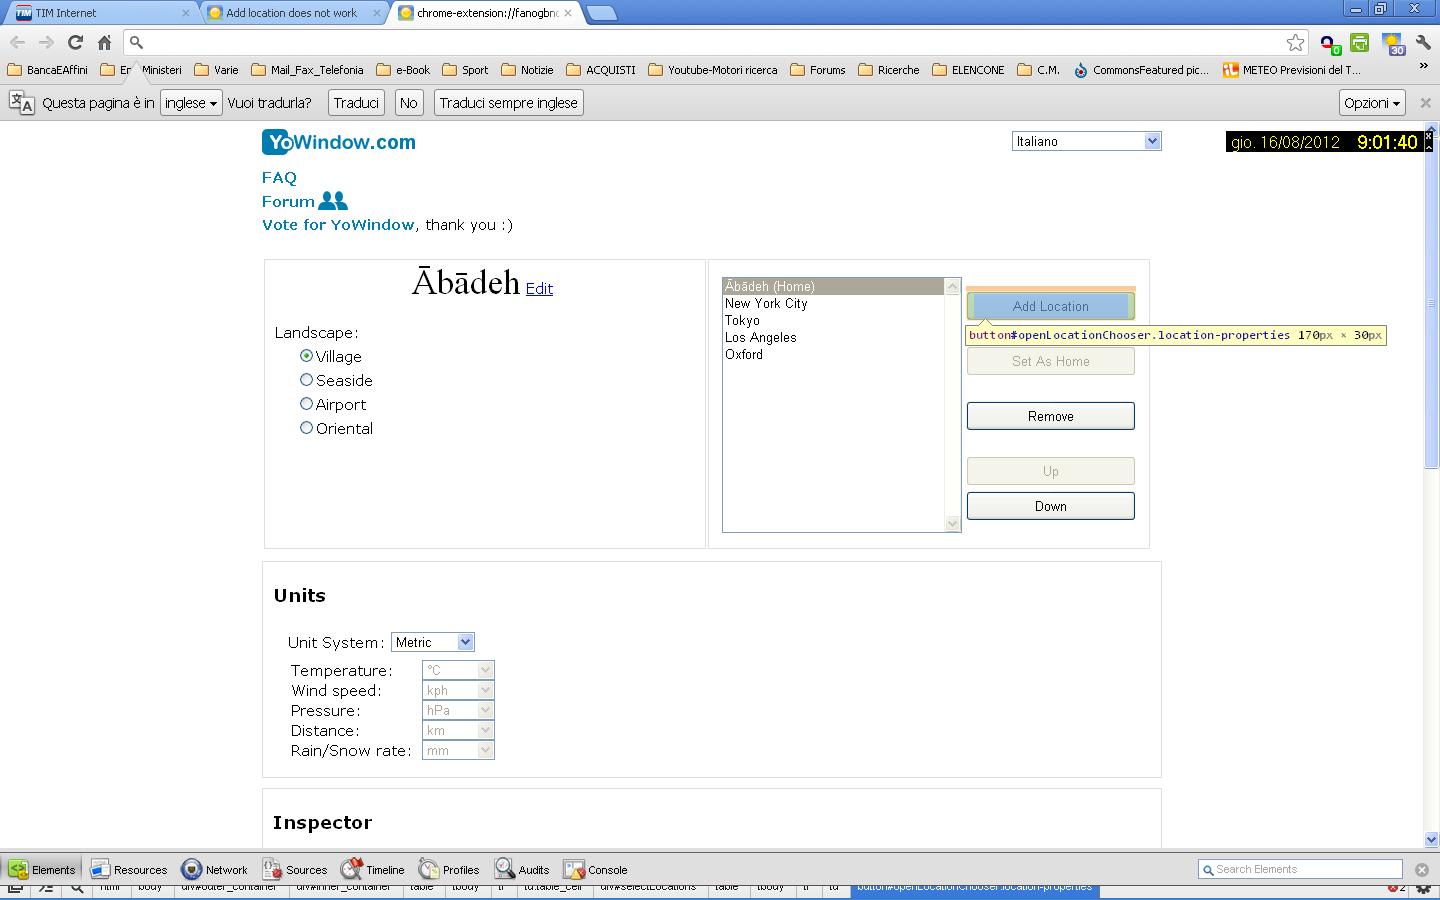Select the Airport landscape option
This screenshot has height=900, width=1440.
(x=306, y=404)
